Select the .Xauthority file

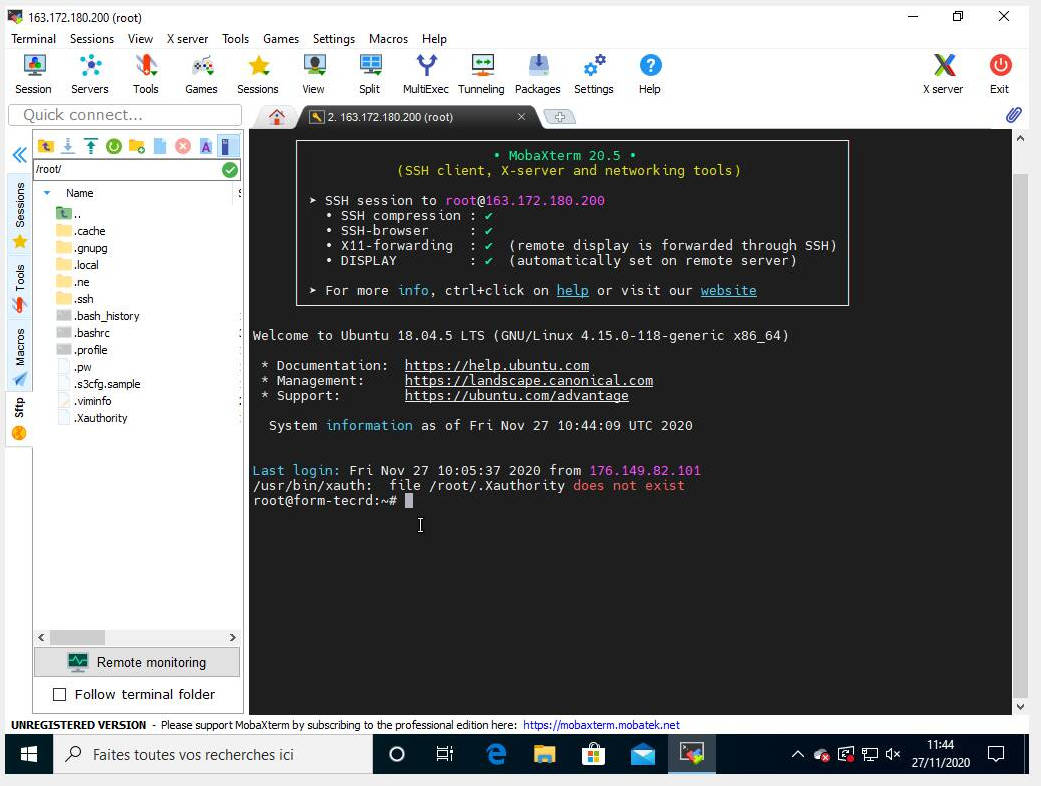(92, 418)
